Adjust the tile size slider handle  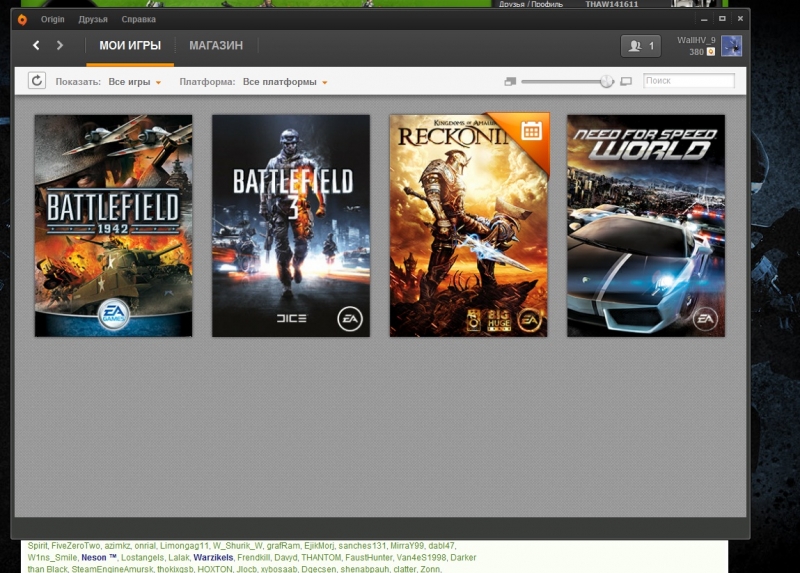click(x=607, y=81)
